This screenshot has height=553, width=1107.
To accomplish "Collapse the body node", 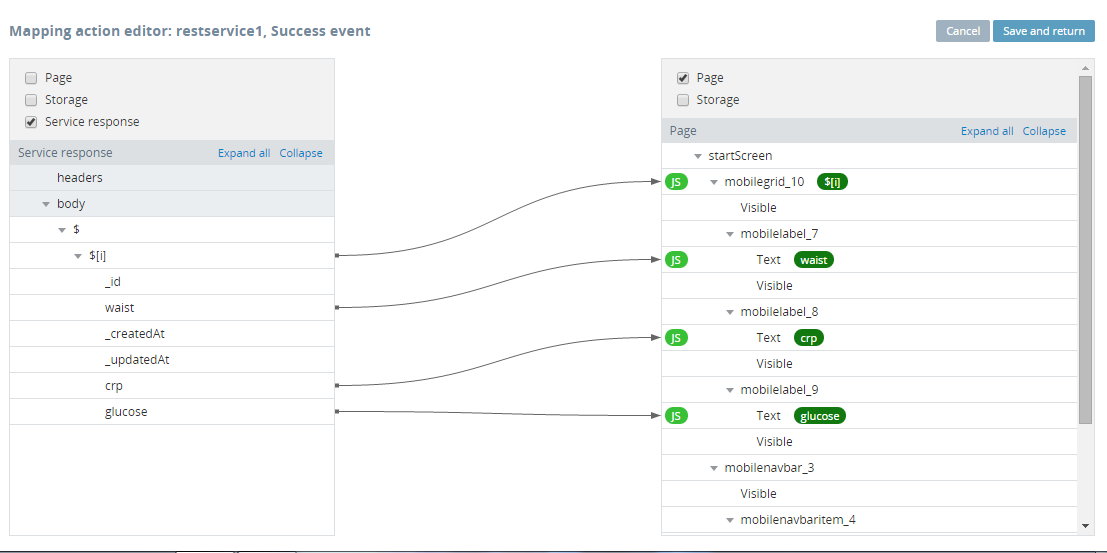I will 46,204.
